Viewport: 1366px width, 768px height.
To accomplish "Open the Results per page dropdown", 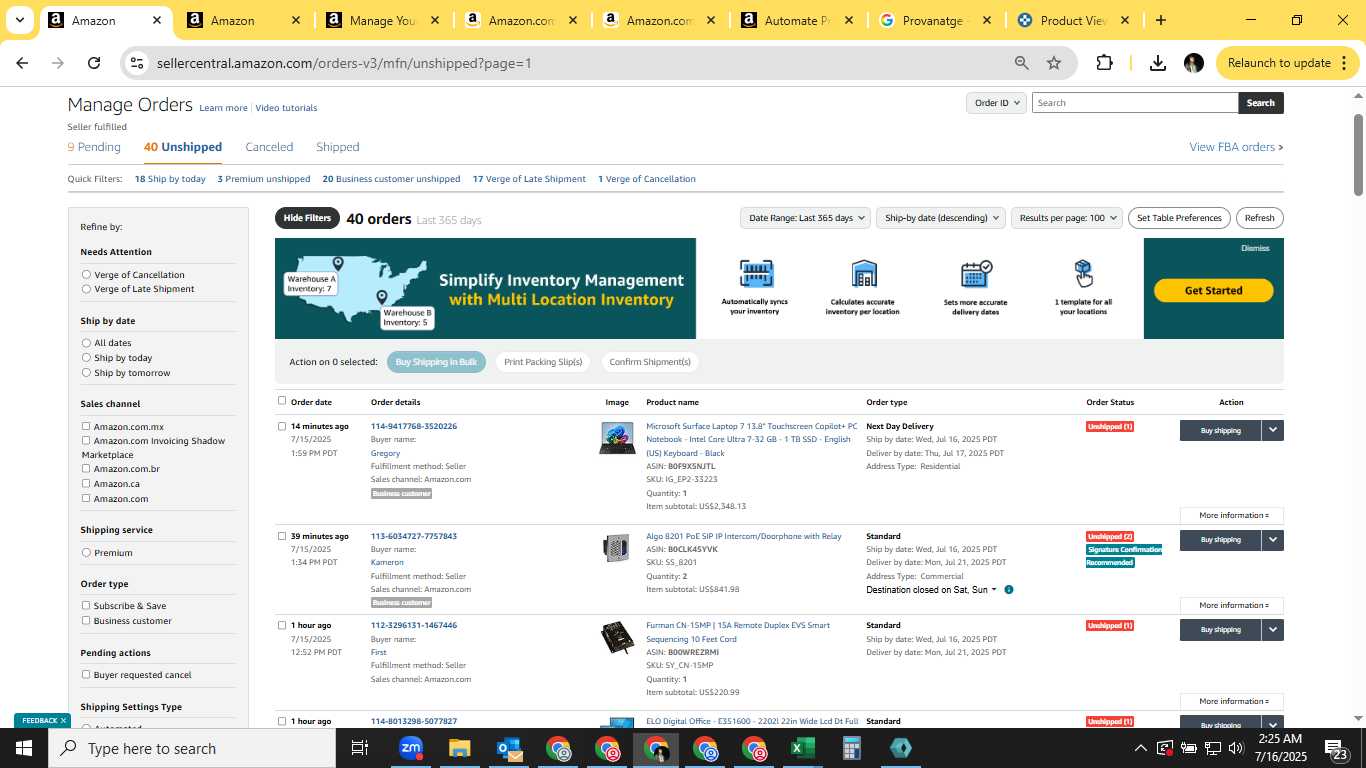I will point(1067,218).
